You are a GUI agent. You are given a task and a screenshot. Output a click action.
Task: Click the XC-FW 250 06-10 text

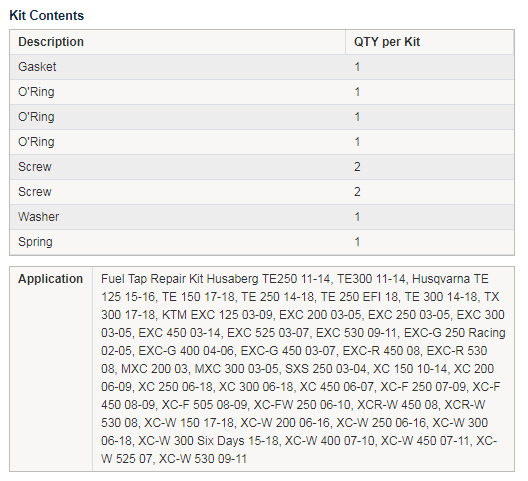(302, 405)
